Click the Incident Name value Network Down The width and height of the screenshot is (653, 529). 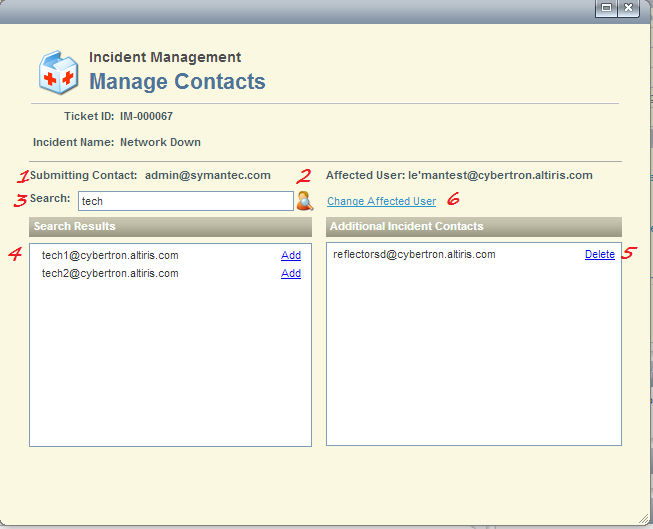point(160,142)
